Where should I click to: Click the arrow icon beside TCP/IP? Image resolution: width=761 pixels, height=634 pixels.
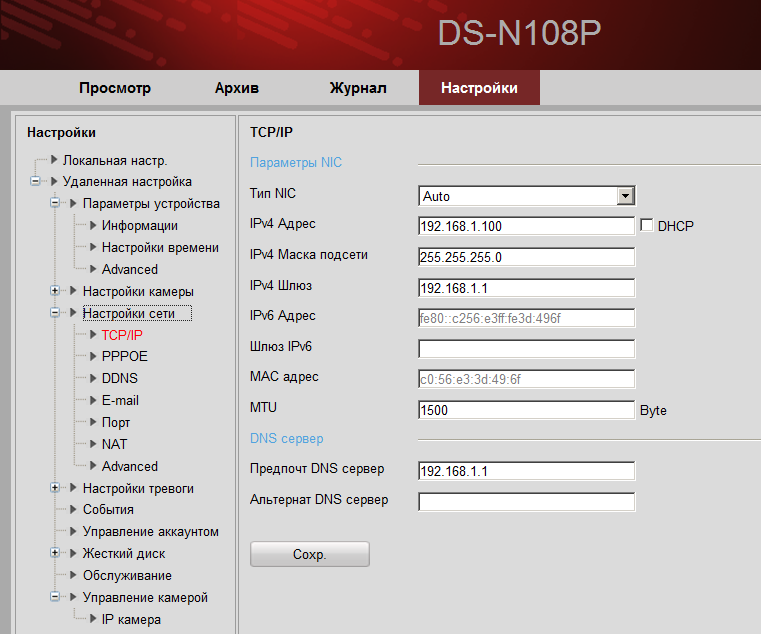point(93,334)
